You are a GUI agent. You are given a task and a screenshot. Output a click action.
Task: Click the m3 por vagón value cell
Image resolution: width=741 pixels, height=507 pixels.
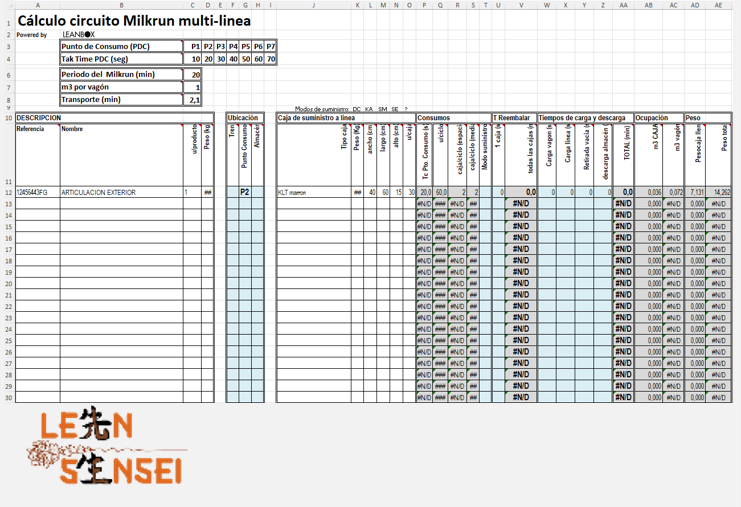point(195,87)
